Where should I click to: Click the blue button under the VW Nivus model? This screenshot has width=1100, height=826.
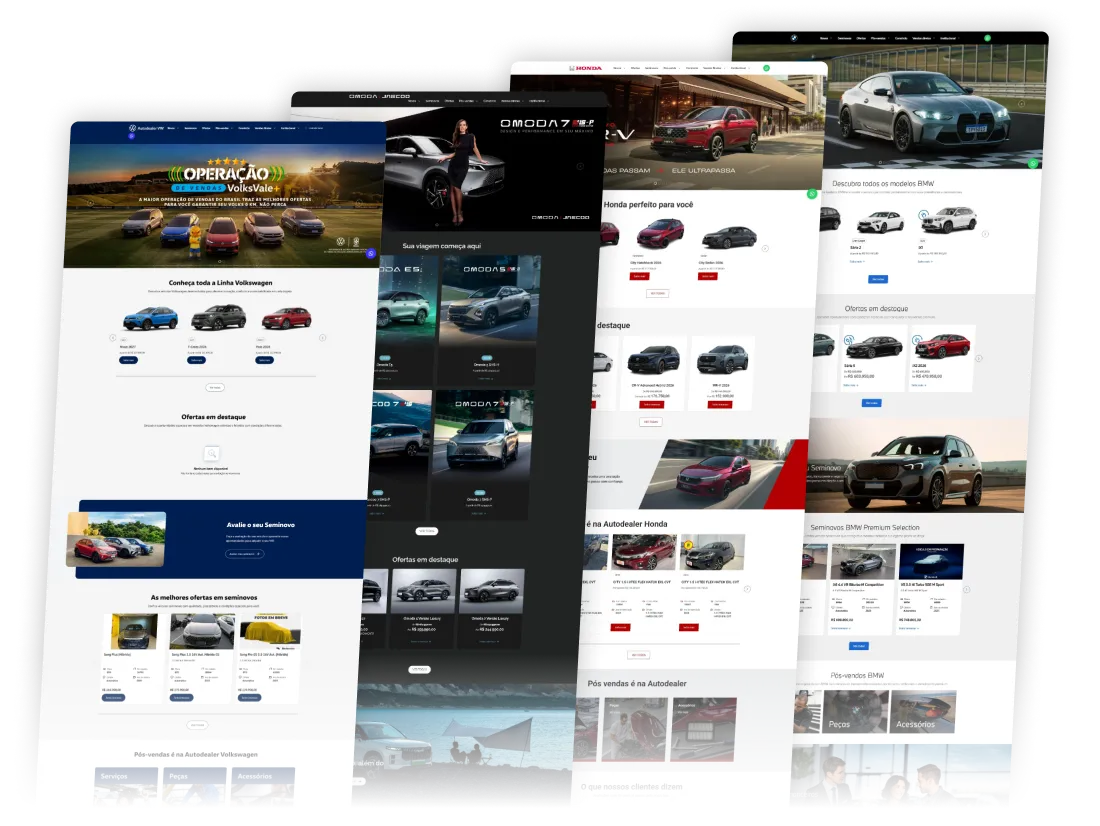128,360
